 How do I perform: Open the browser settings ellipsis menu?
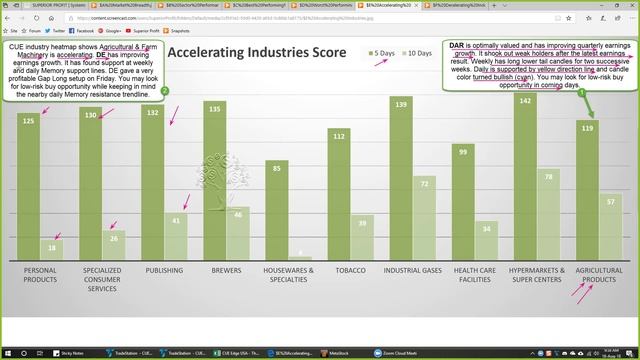tap(632, 18)
